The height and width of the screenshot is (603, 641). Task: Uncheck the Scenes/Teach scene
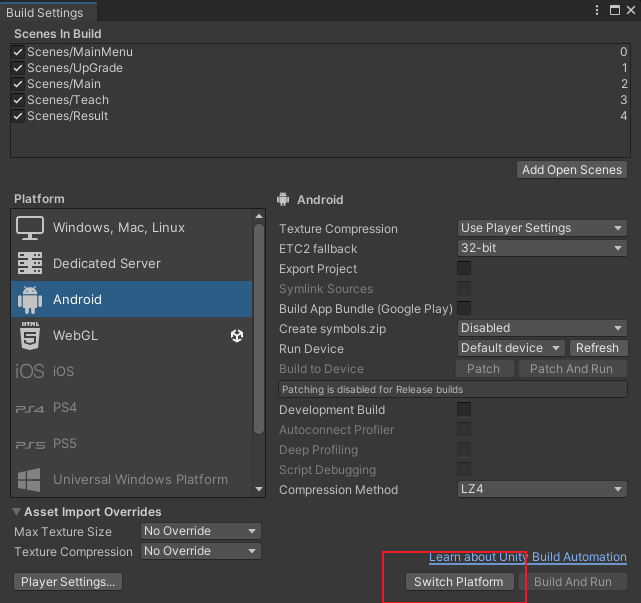[x=18, y=100]
